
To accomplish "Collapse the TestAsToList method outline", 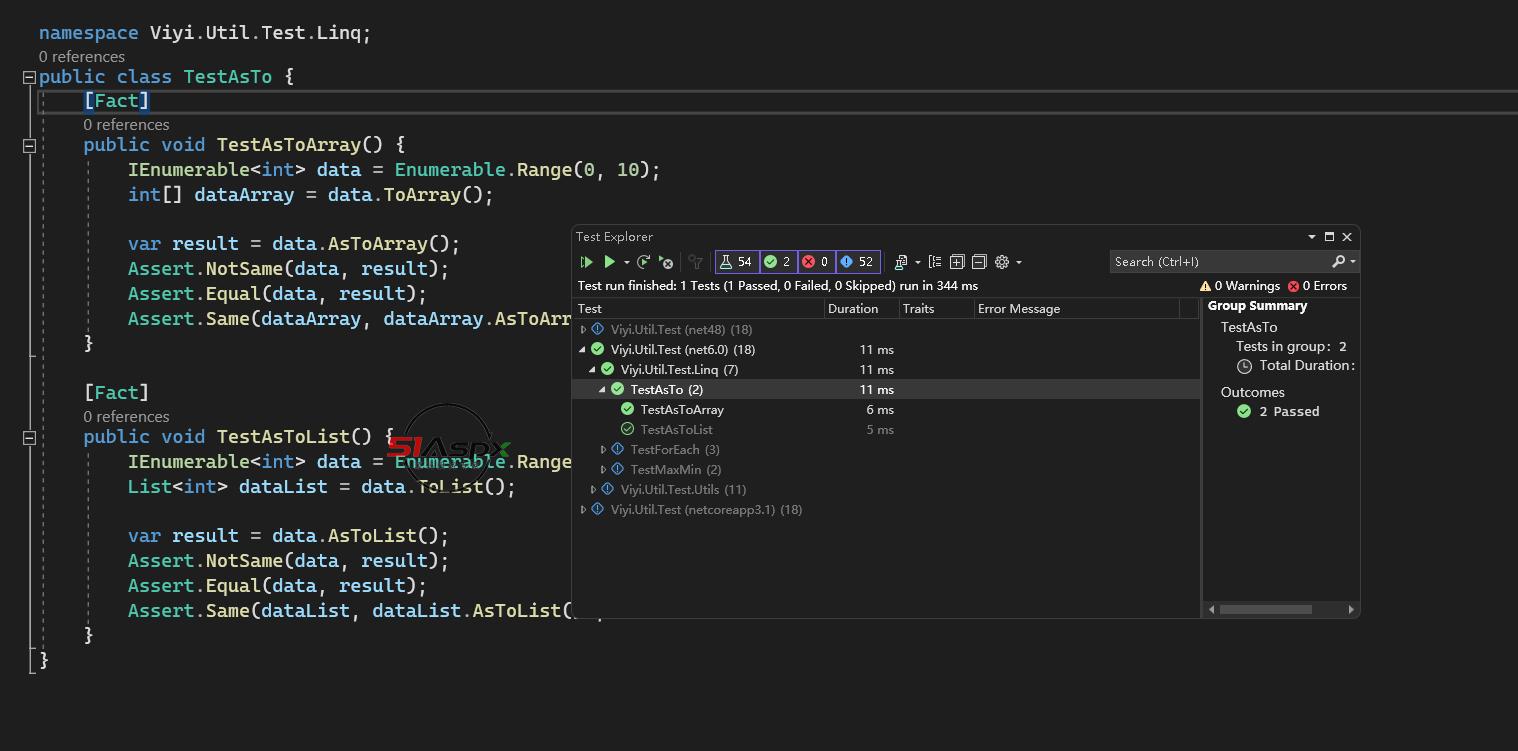I will click(29, 437).
